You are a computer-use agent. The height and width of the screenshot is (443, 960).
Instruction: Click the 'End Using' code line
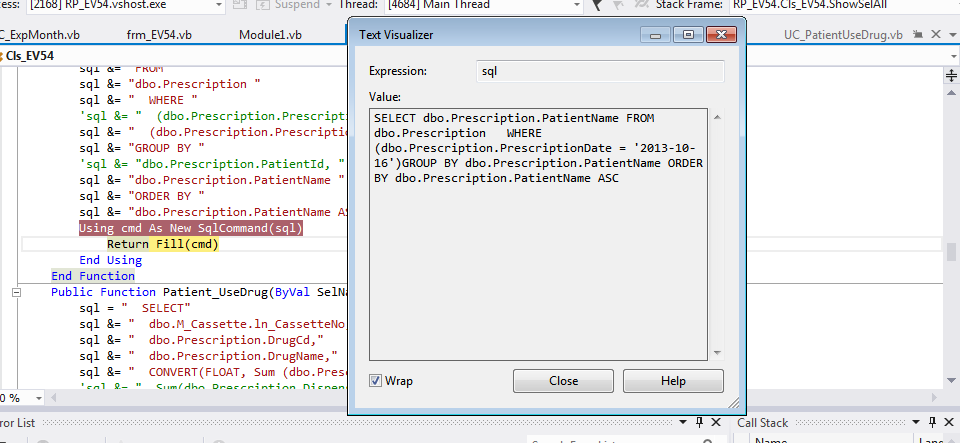pos(110,260)
